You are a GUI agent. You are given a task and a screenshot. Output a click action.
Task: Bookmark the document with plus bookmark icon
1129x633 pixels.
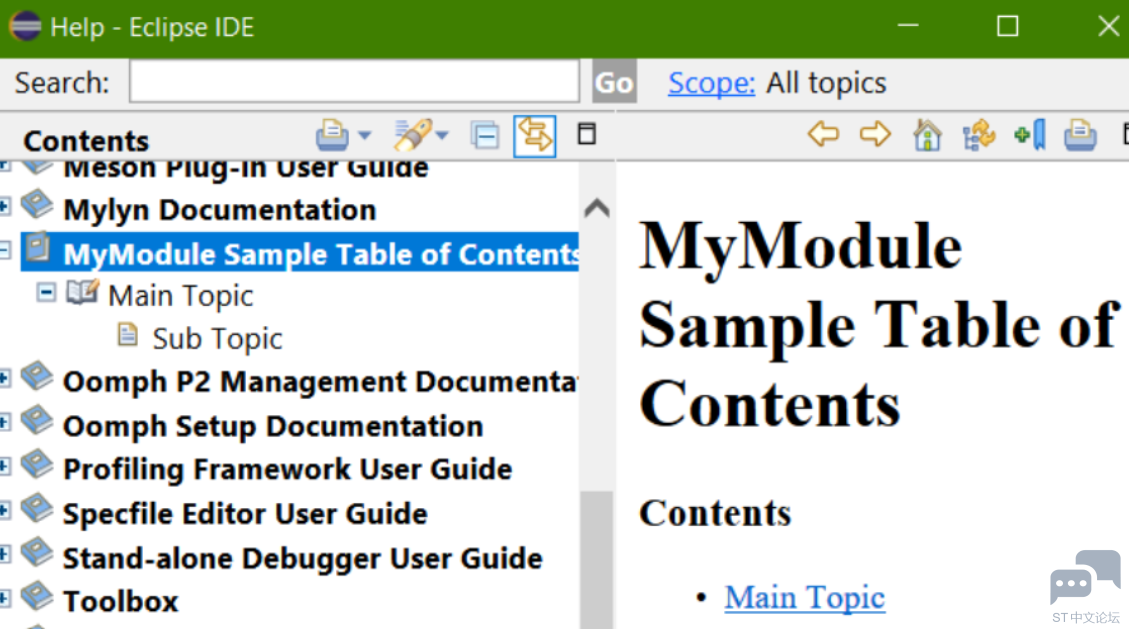coord(1030,135)
